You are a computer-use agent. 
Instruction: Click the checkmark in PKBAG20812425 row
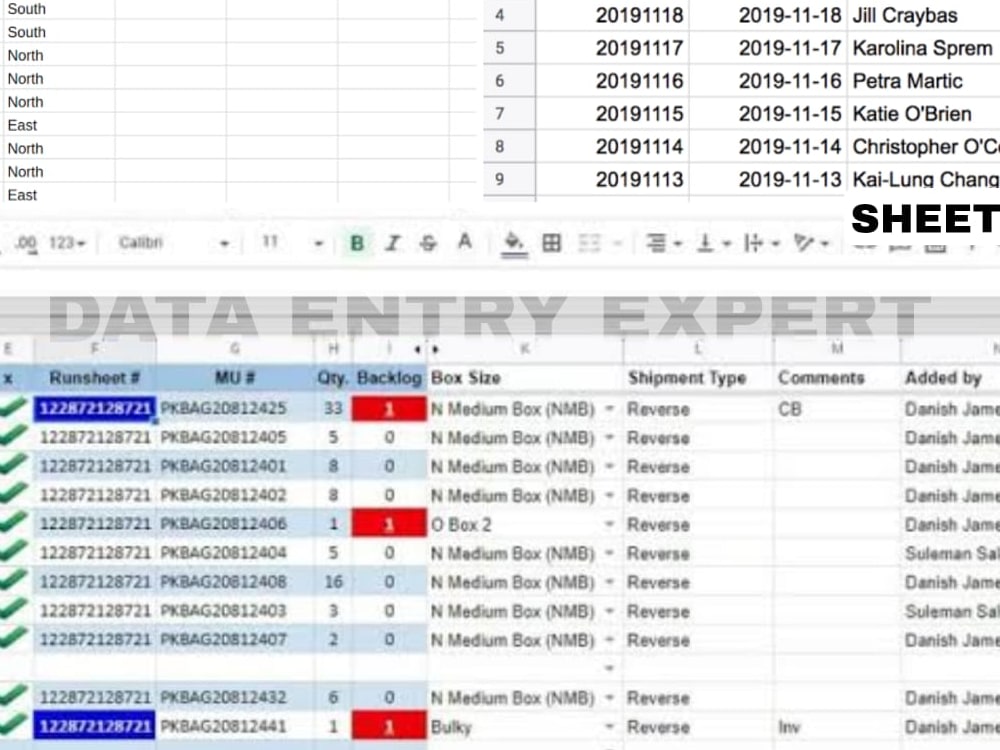tap(13, 407)
